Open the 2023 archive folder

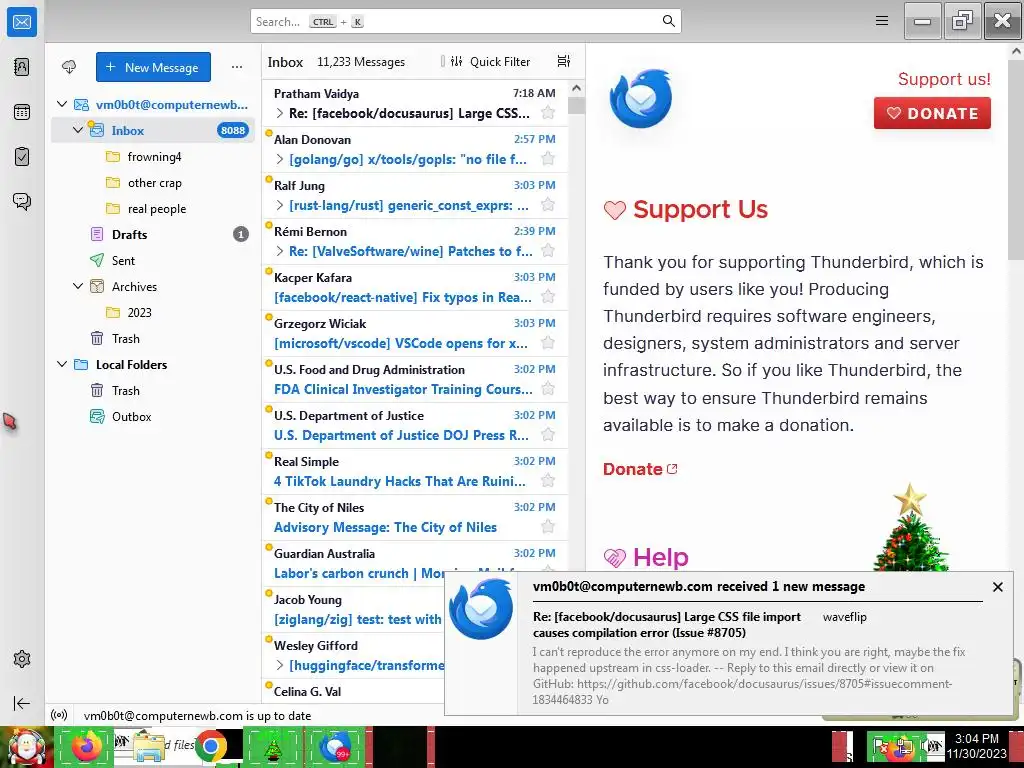pyautogui.click(x=153, y=312)
